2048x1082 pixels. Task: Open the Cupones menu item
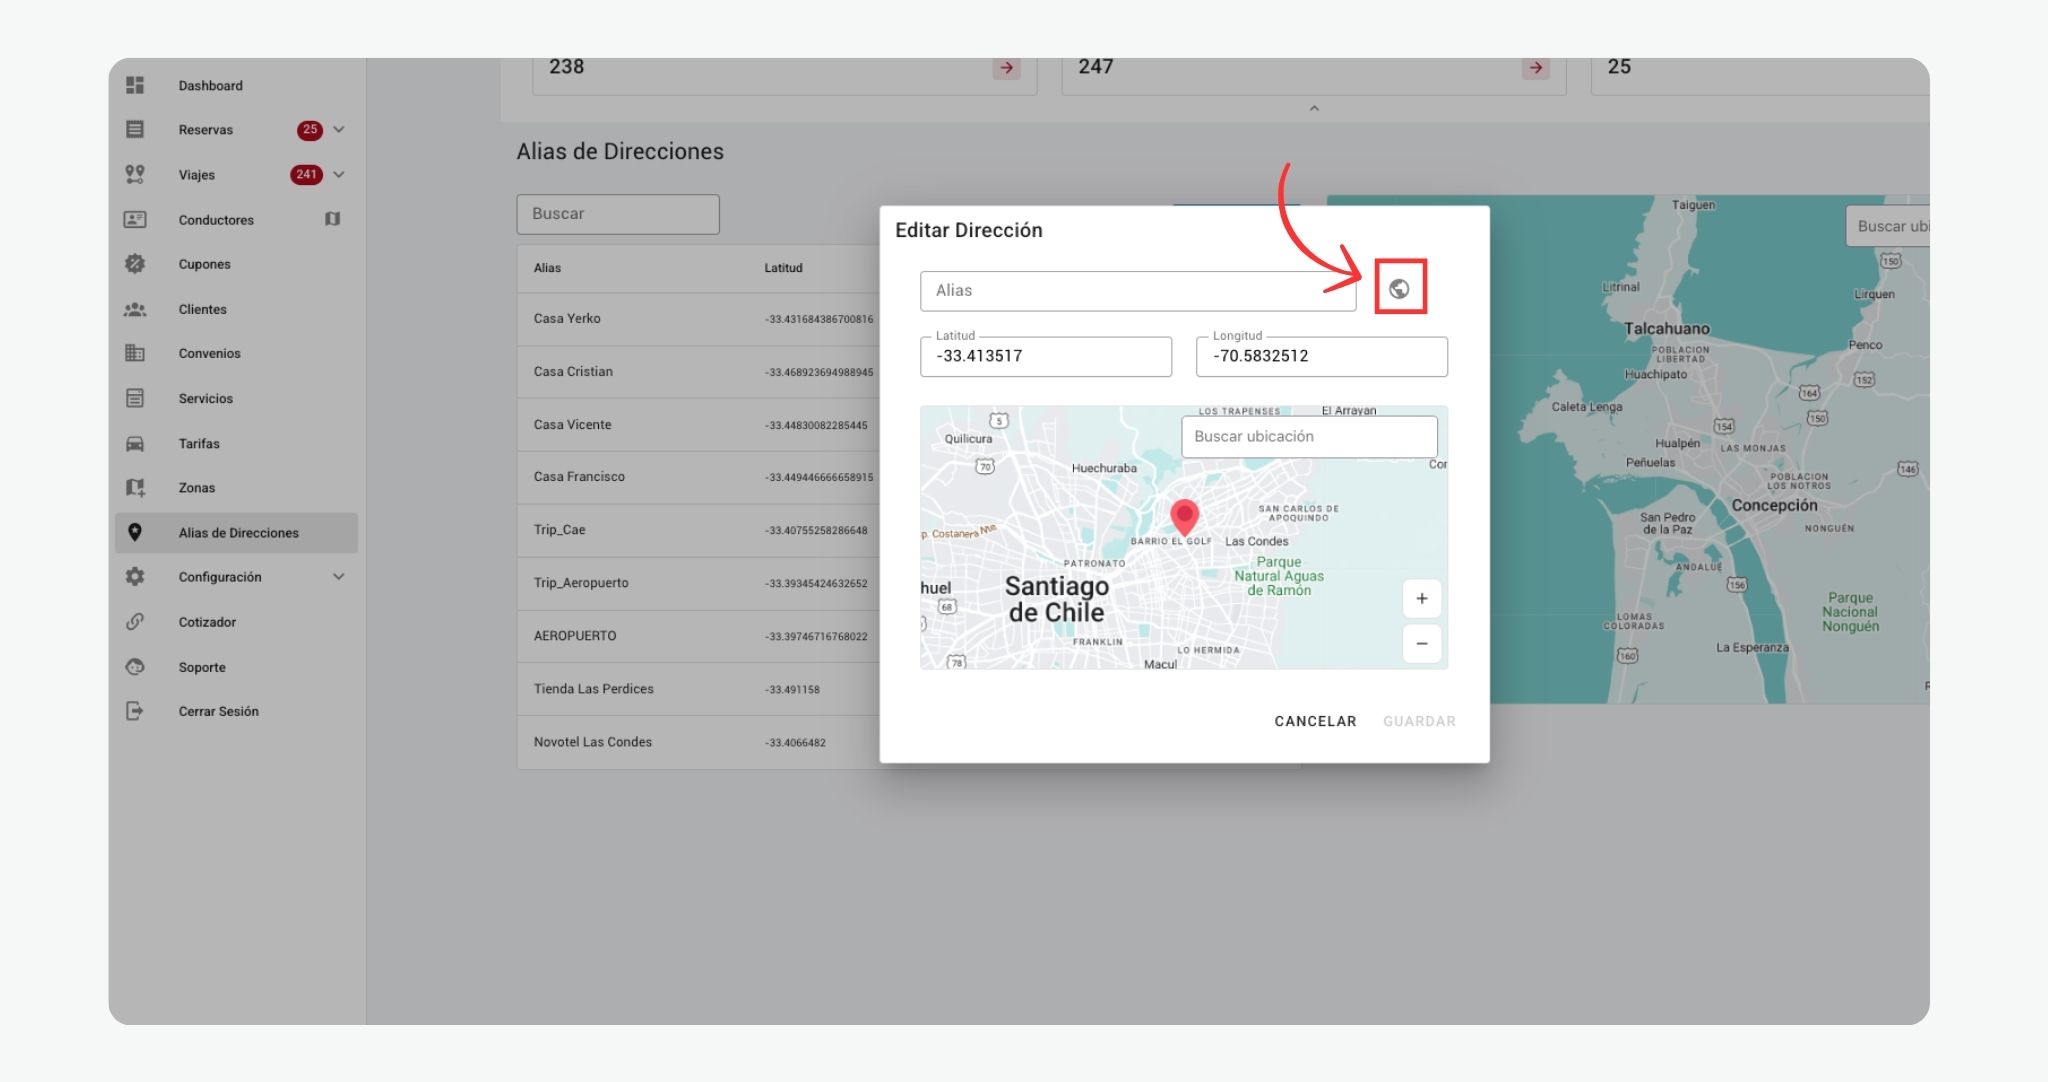(236, 264)
